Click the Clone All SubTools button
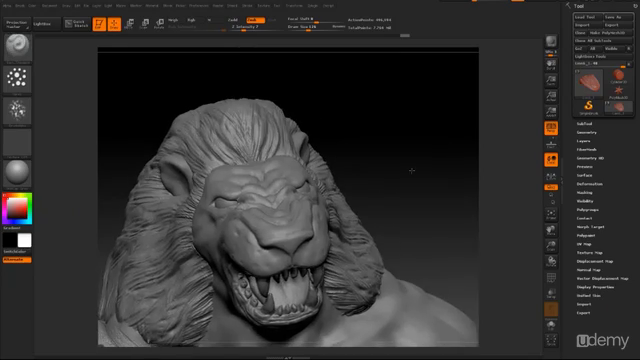This screenshot has height=360, width=640. click(603, 40)
